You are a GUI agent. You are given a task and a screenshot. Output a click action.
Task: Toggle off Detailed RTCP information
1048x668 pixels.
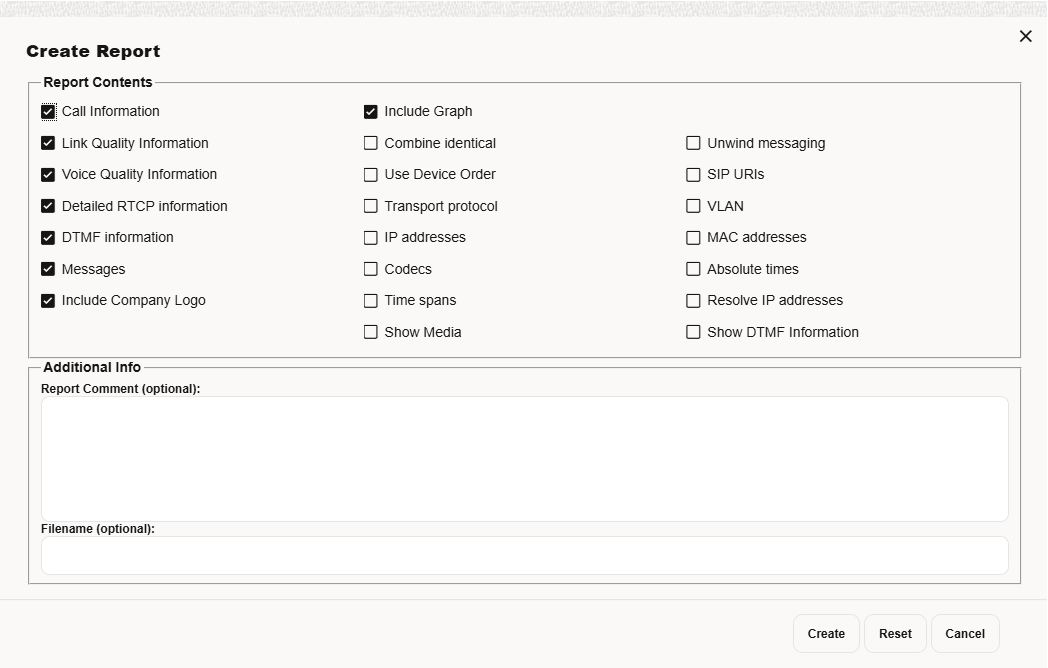(x=47, y=206)
